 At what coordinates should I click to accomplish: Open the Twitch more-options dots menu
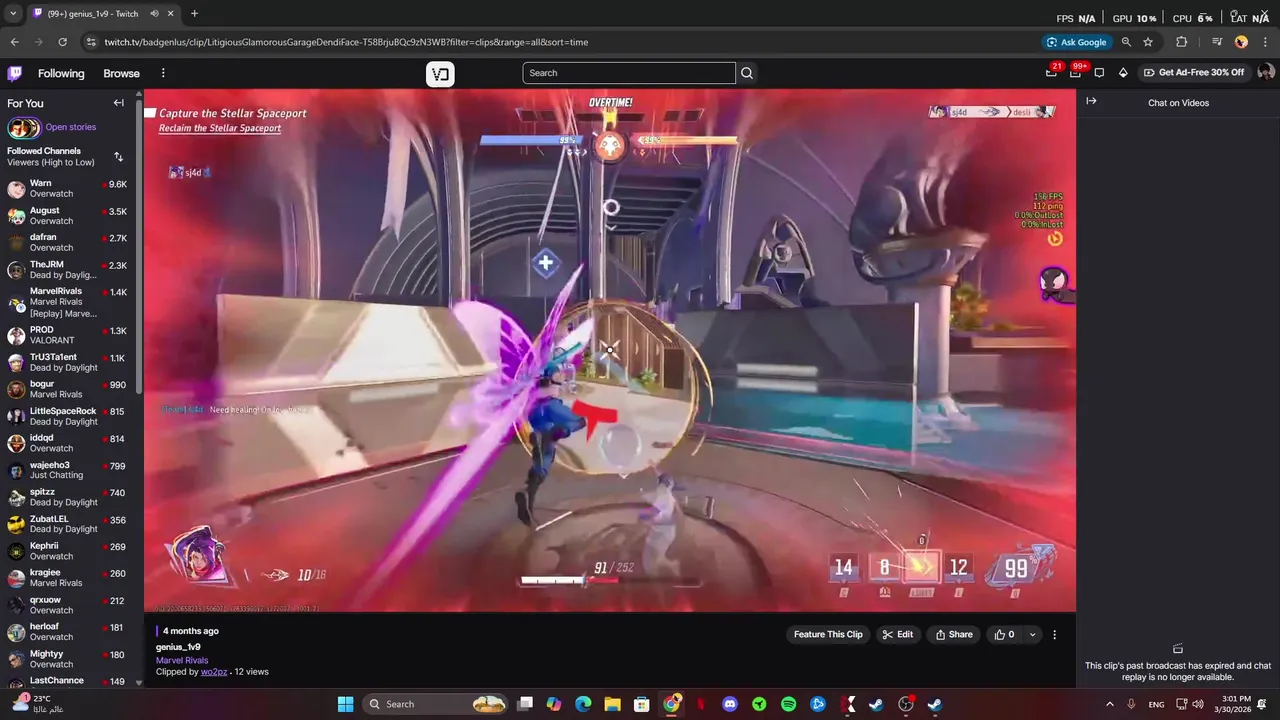[x=163, y=73]
